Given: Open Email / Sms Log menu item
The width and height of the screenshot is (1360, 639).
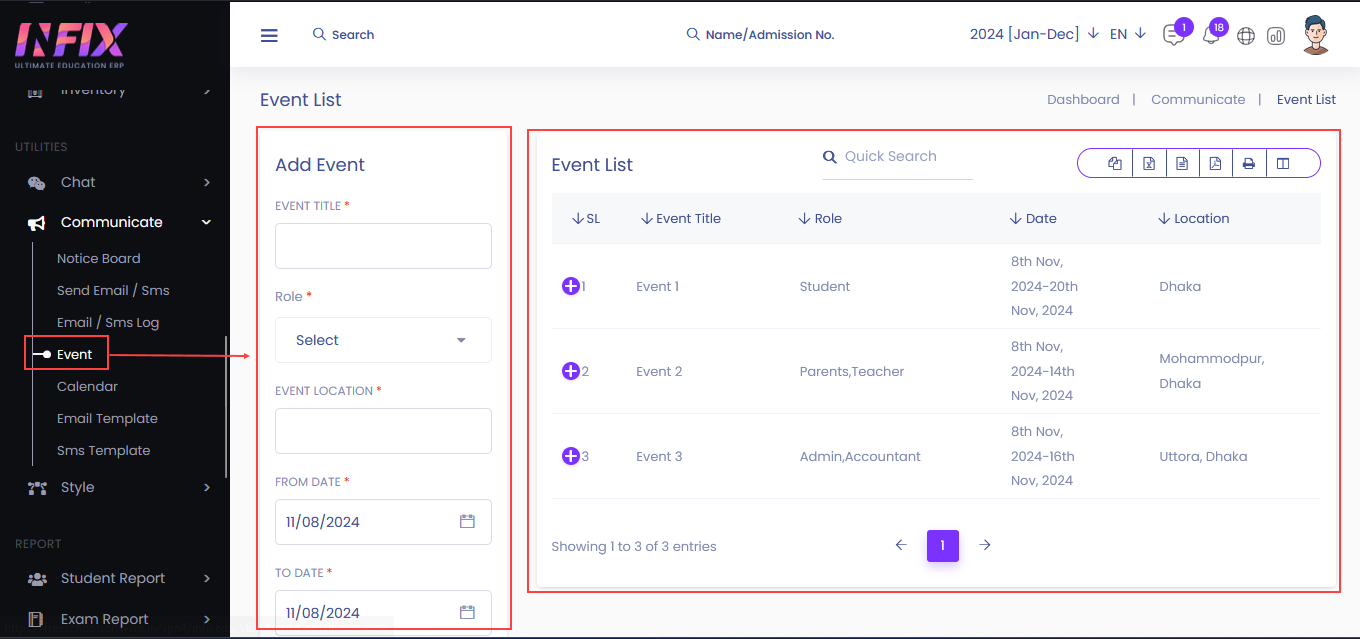Looking at the screenshot, I should click(108, 322).
